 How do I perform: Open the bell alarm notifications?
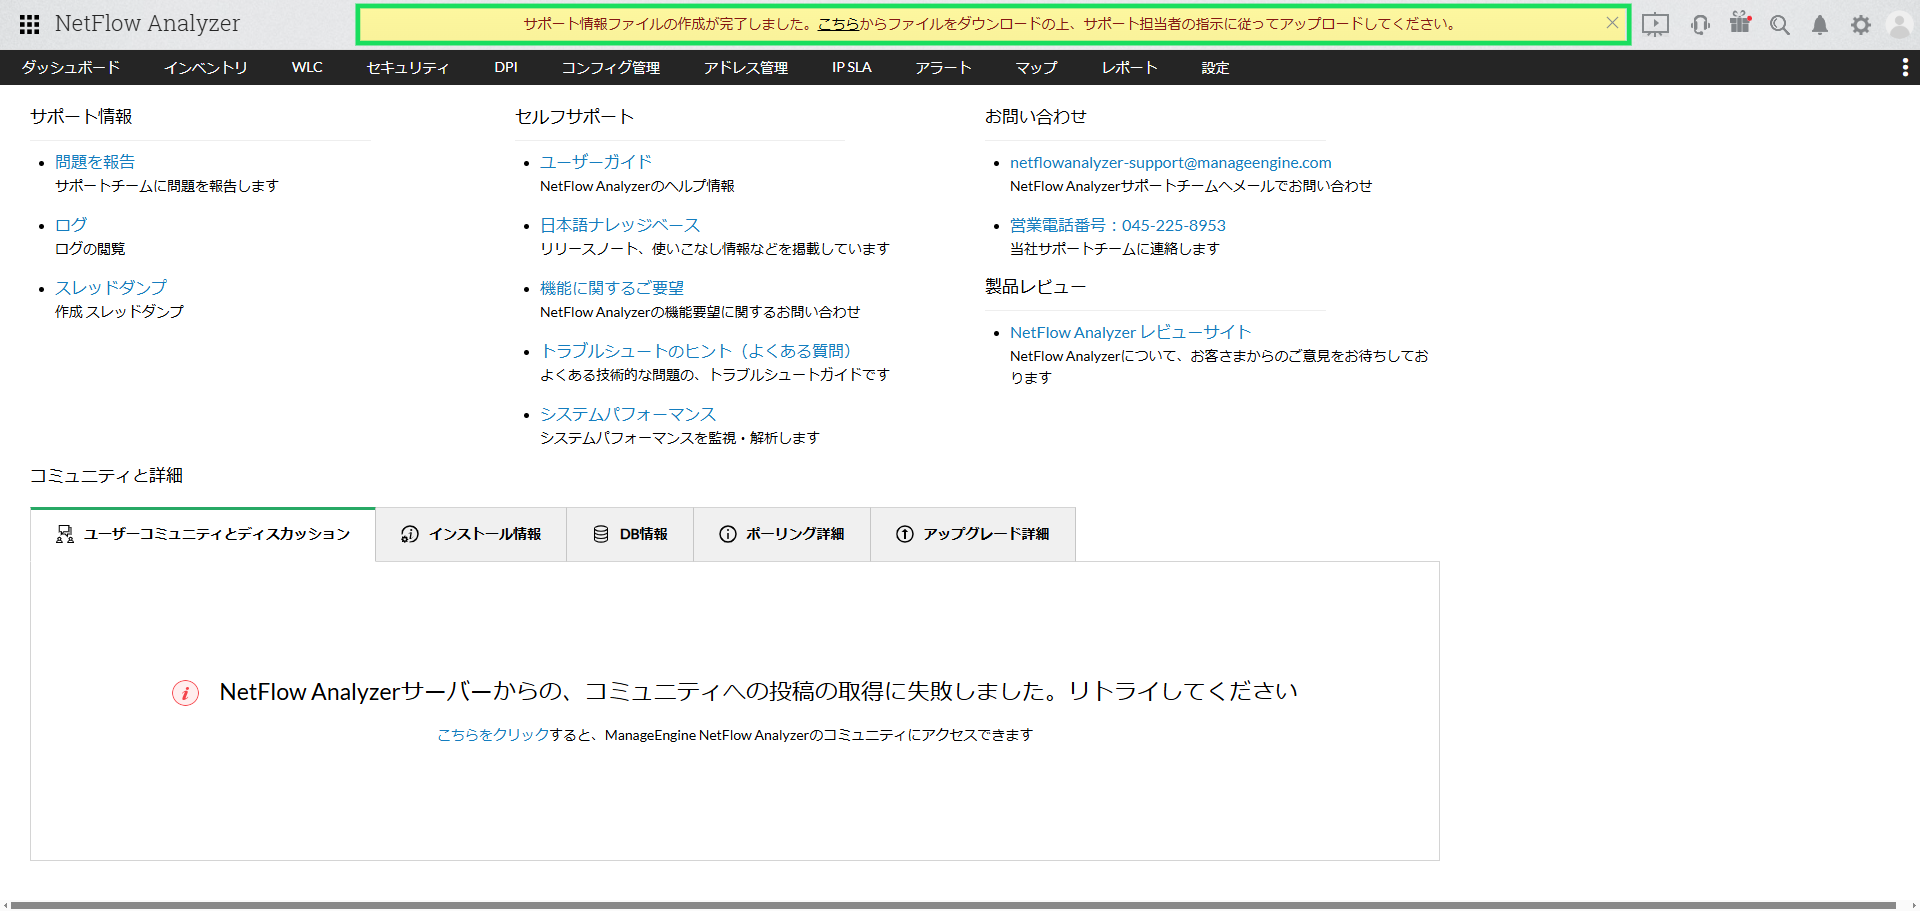(x=1820, y=25)
